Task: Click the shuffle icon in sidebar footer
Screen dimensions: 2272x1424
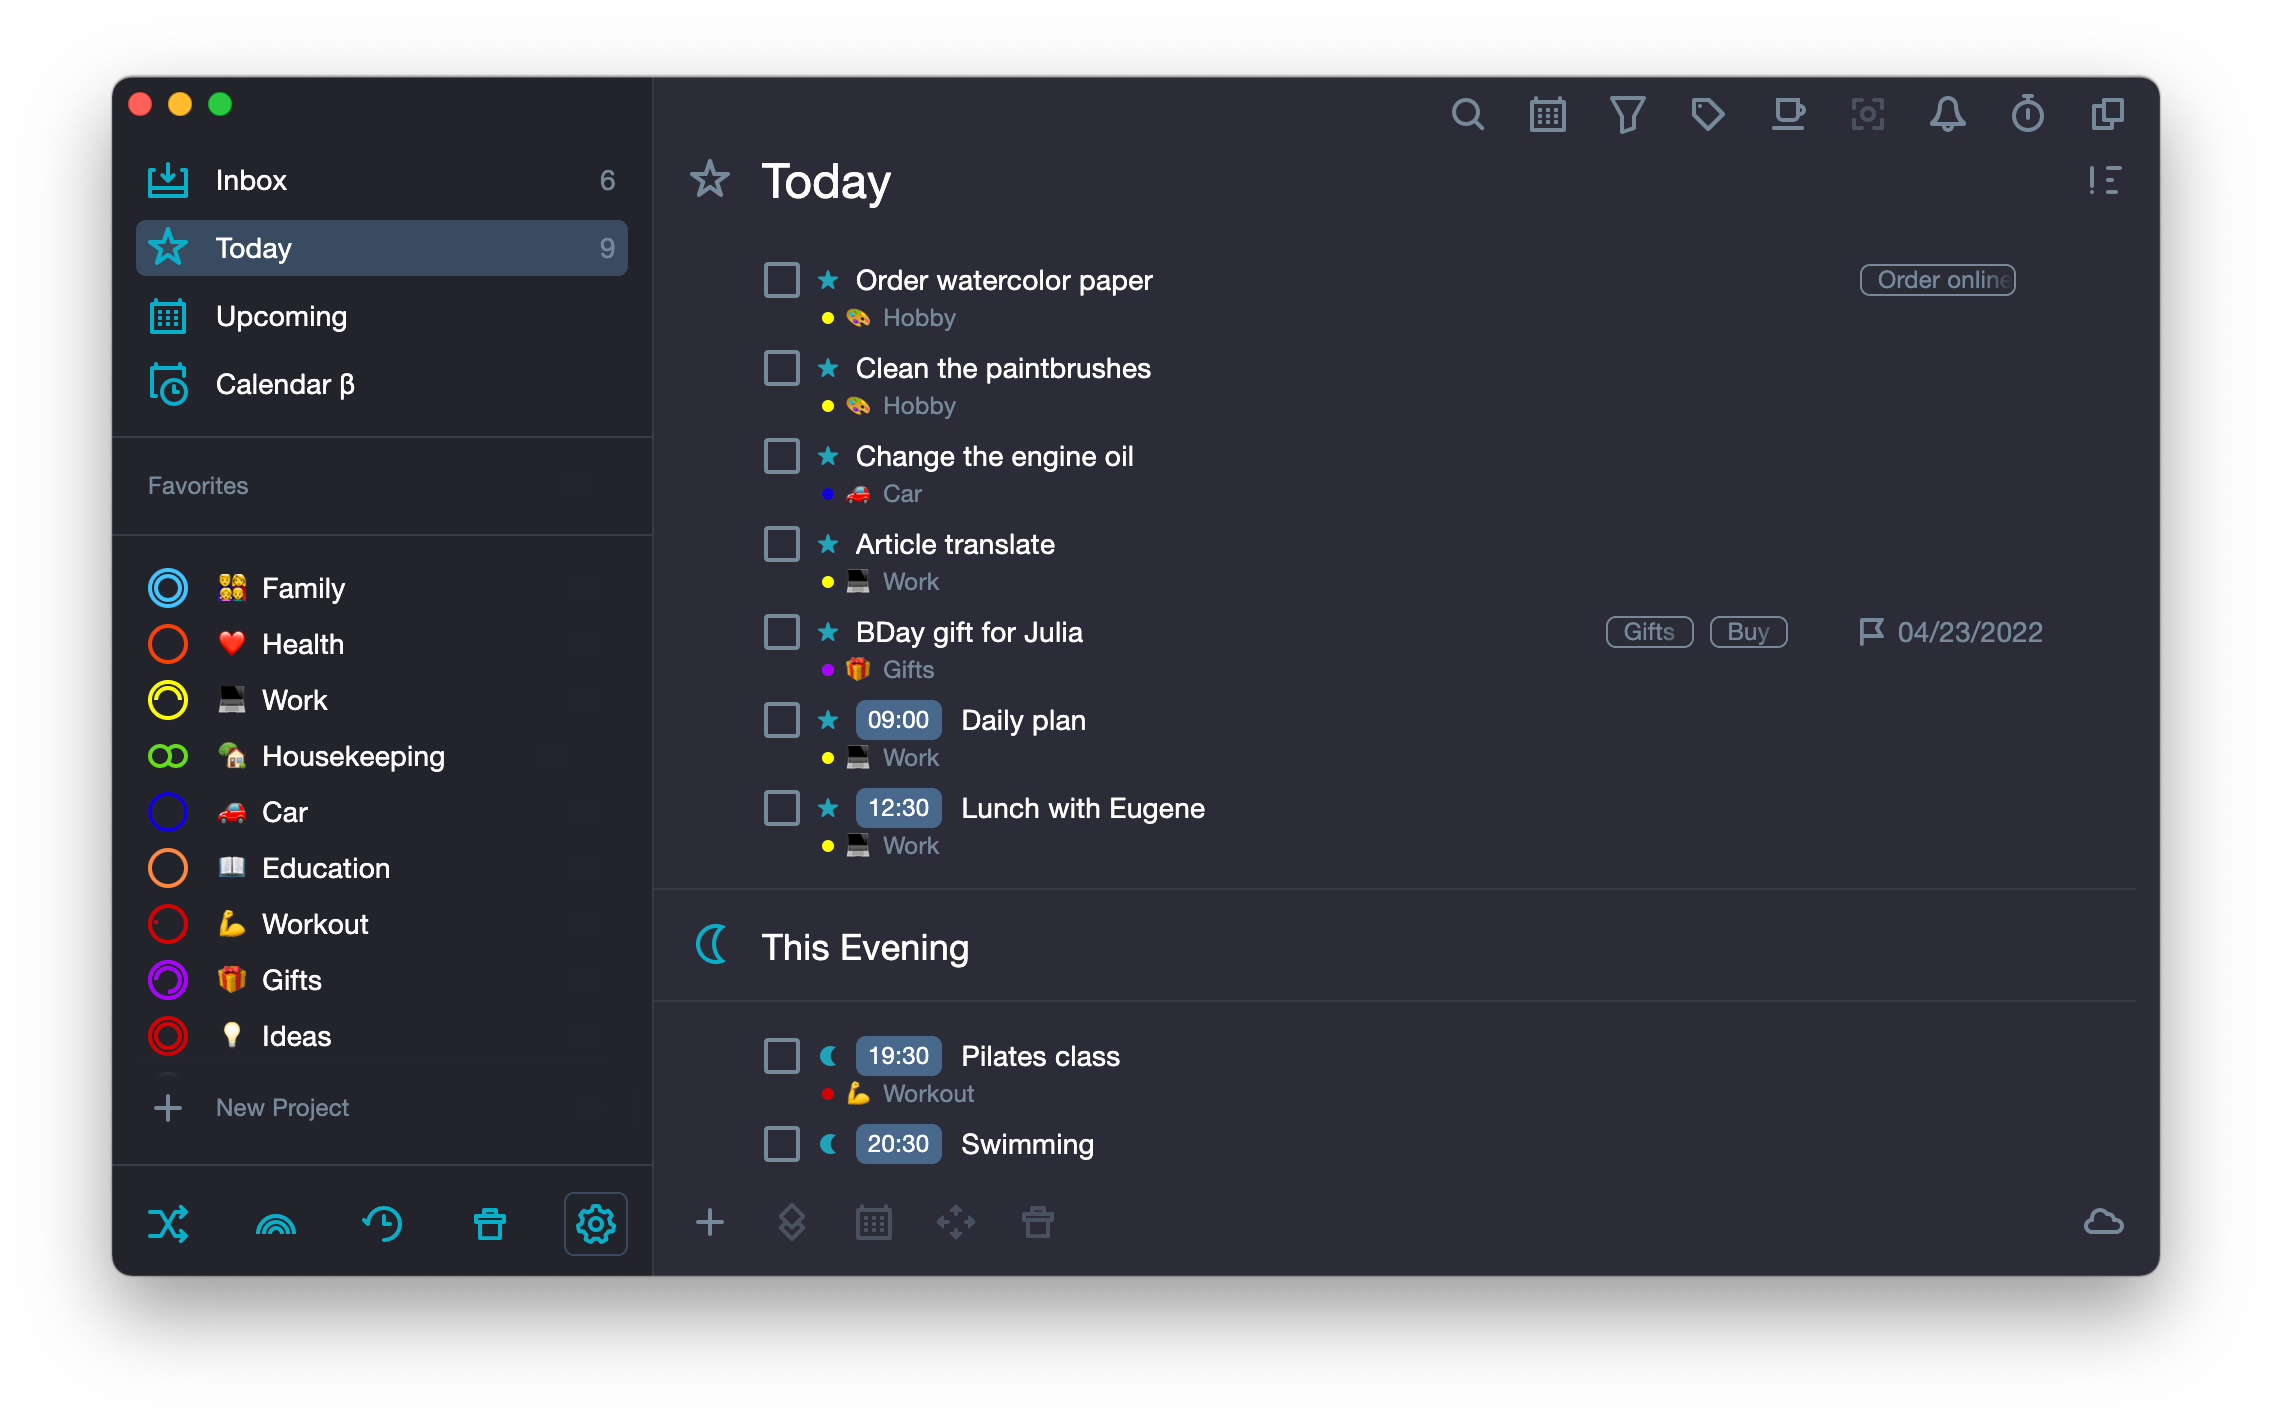Action: click(168, 1224)
